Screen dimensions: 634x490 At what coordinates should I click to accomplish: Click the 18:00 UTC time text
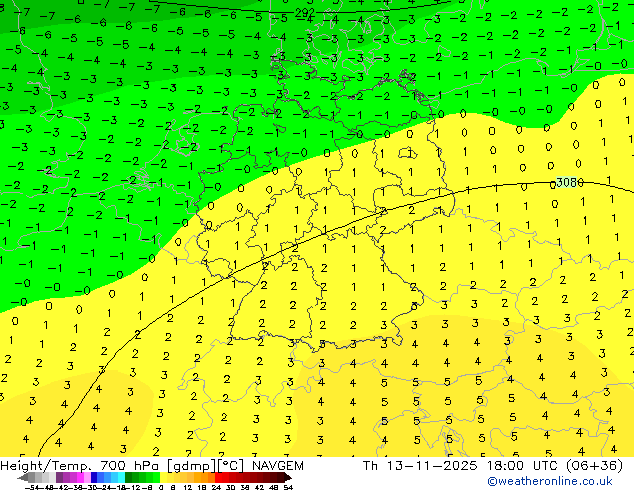pyautogui.click(x=523, y=466)
